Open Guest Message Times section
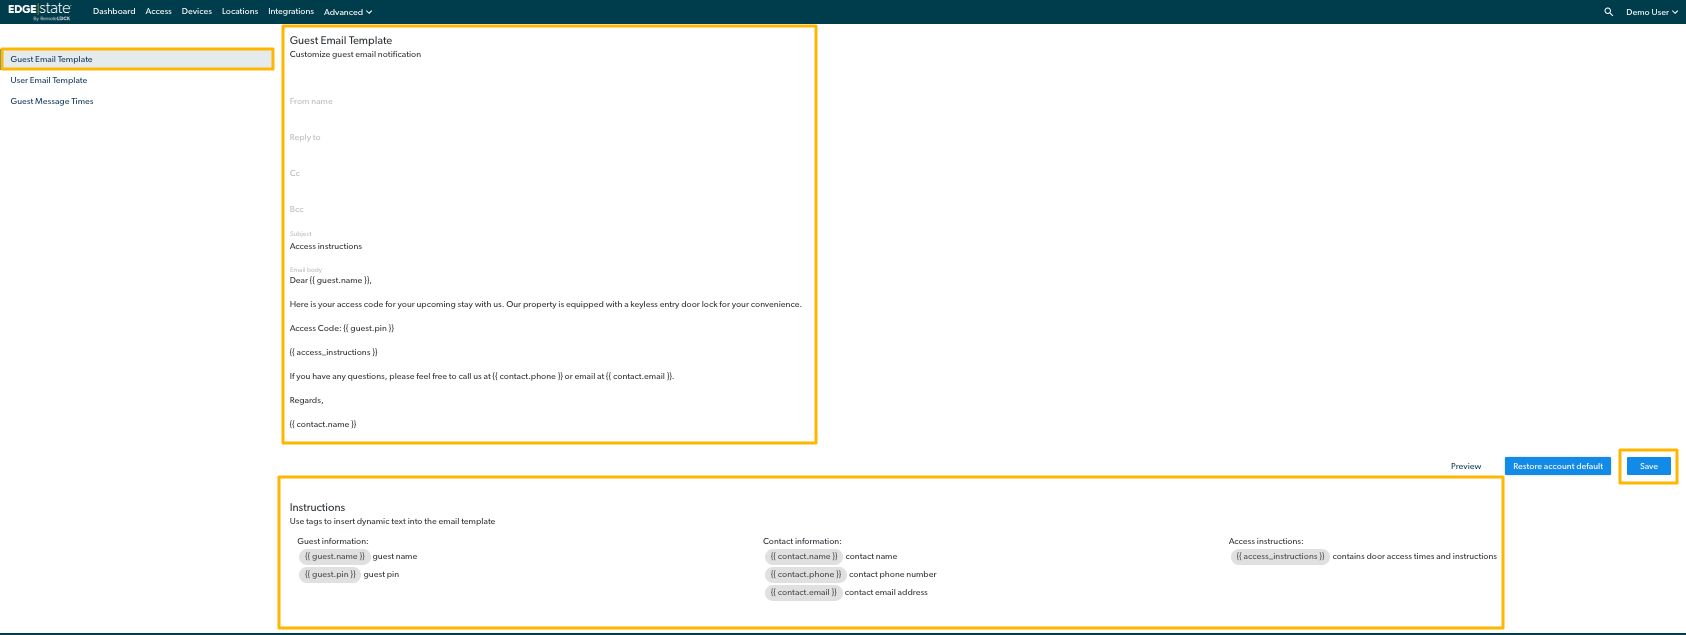The width and height of the screenshot is (1686, 635). point(52,101)
